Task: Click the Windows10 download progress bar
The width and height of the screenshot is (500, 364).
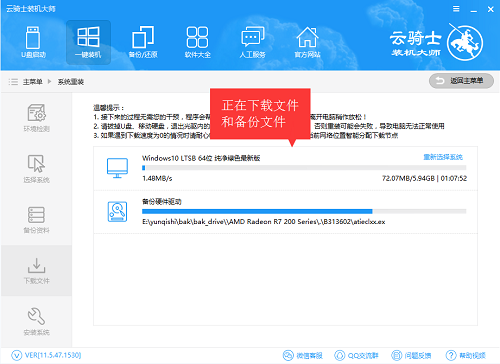Action: click(304, 168)
